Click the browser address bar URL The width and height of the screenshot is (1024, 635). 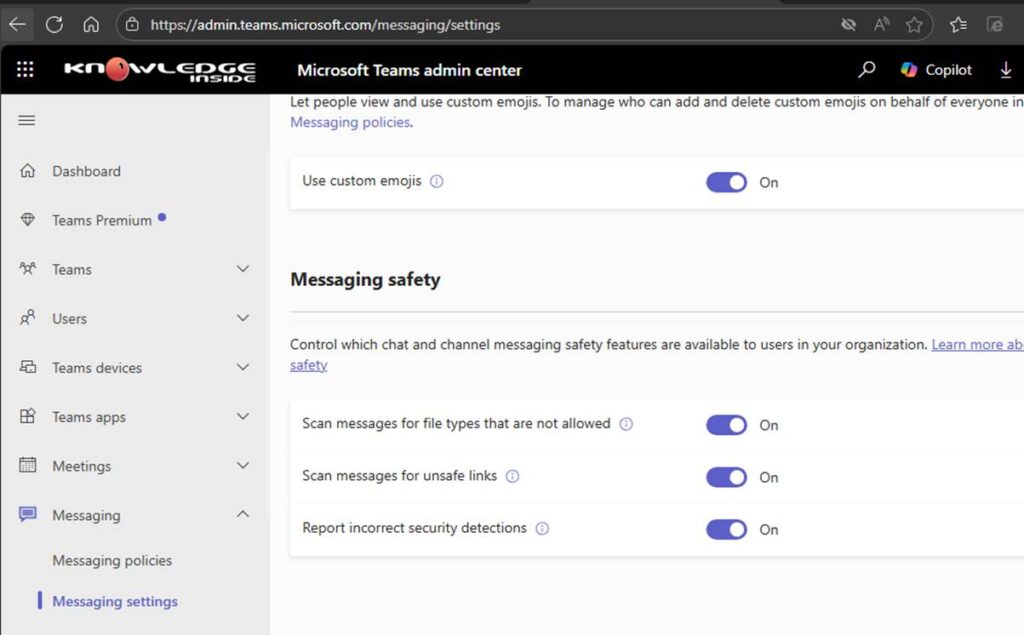325,24
